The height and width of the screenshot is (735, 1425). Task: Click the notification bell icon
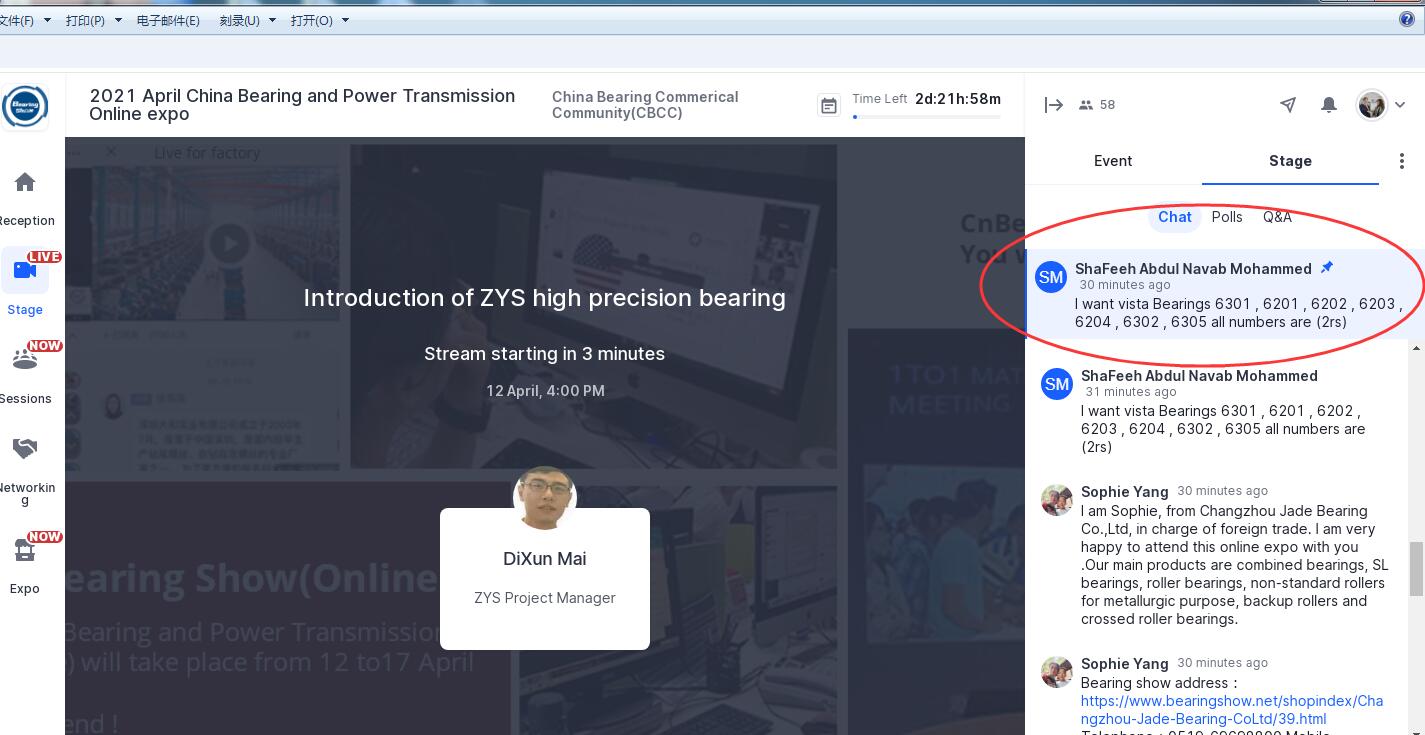[x=1328, y=105]
